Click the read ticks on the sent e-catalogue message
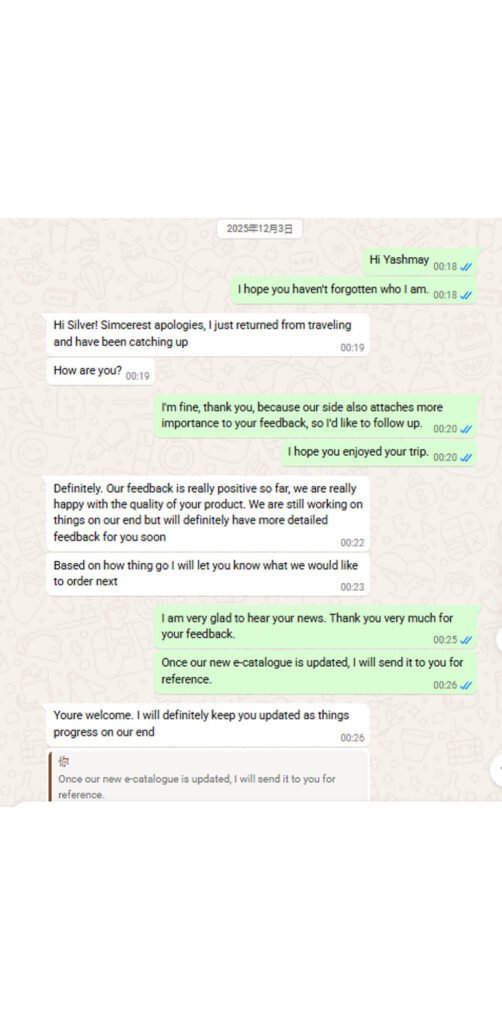Image resolution: width=502 pixels, height=1024 pixels. pyautogui.click(x=466, y=685)
